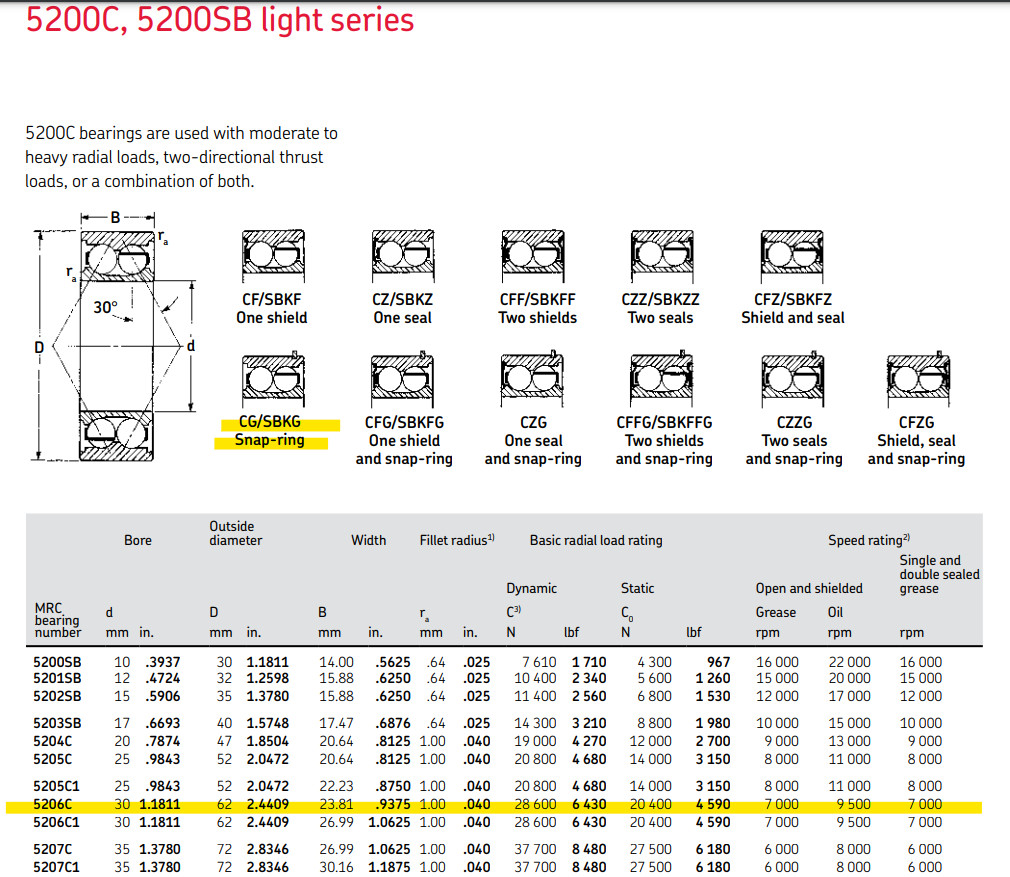Click the 5200C bearings description paragraph
This screenshot has width=1010, height=877.
[181, 157]
